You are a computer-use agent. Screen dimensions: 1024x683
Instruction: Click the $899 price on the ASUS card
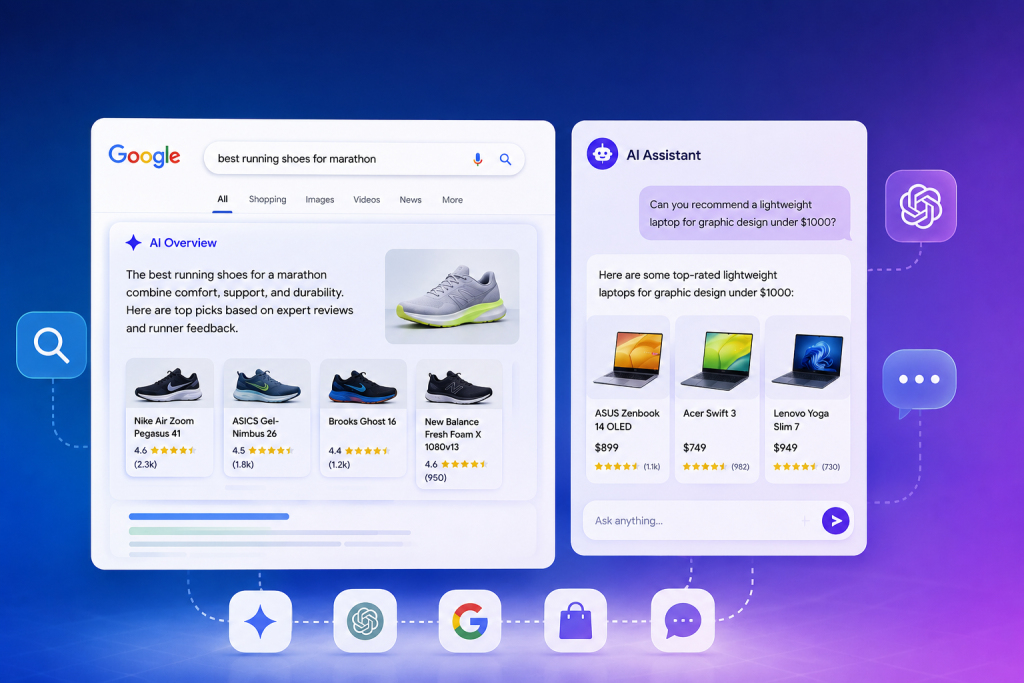(x=607, y=447)
